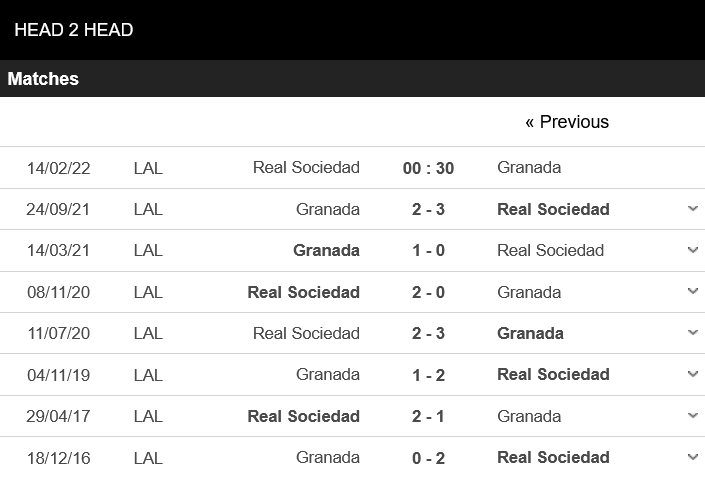This screenshot has width=705, height=477.
Task: Select the Matches section tab
Action: pos(43,79)
